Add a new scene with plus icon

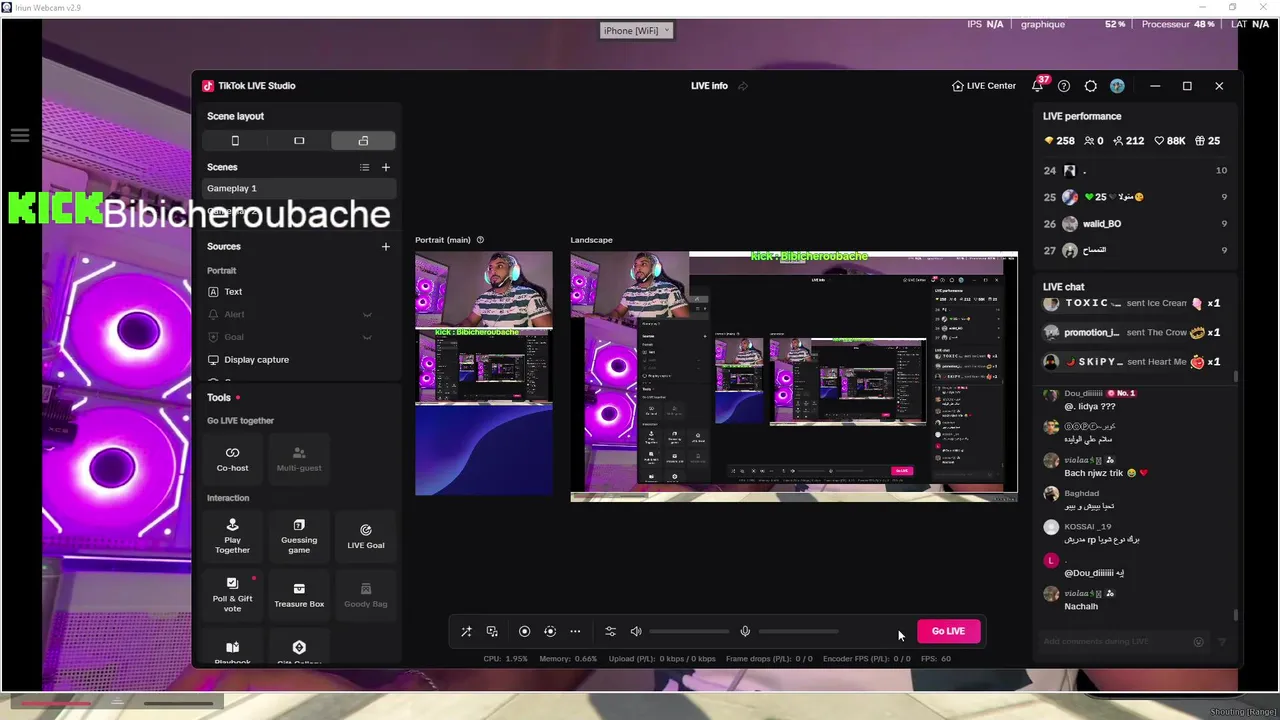tap(386, 167)
